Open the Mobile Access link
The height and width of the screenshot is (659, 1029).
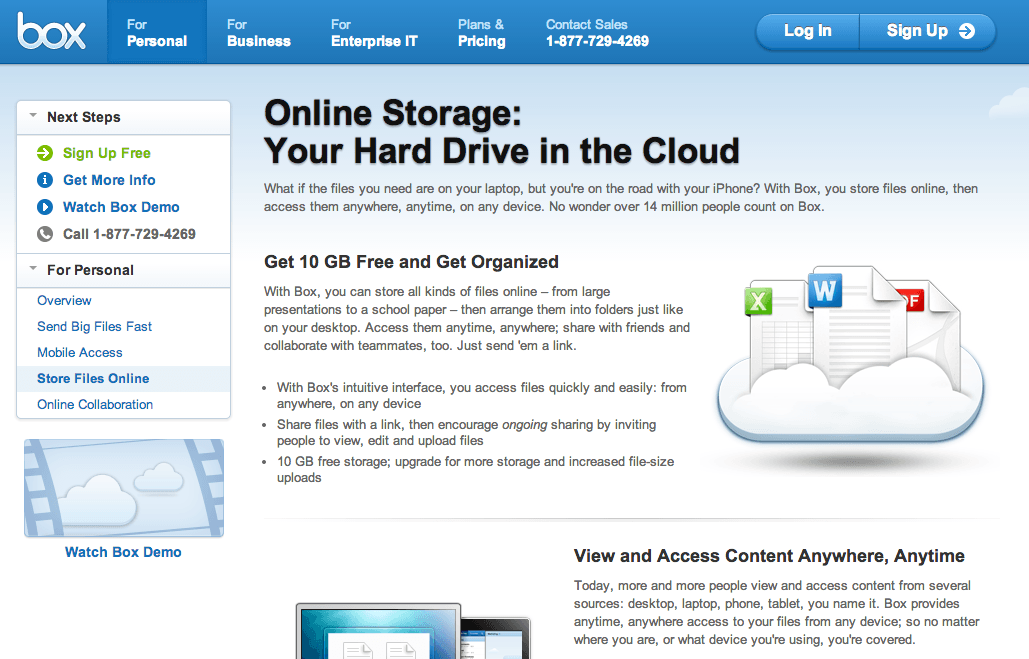(x=79, y=352)
